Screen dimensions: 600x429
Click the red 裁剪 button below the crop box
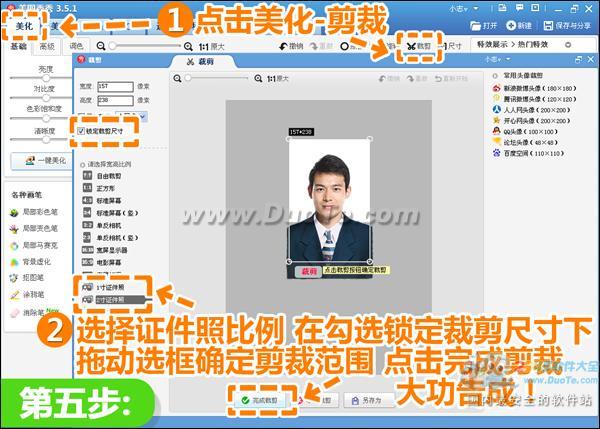click(308, 271)
